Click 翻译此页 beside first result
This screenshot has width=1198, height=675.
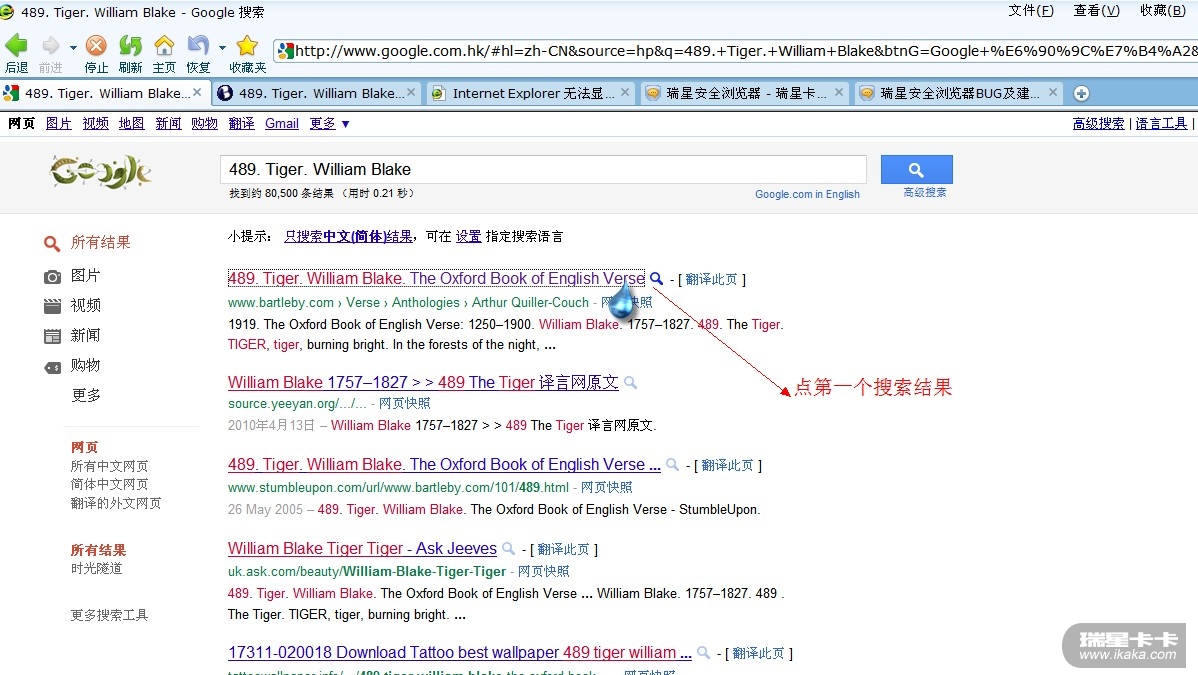[711, 280]
